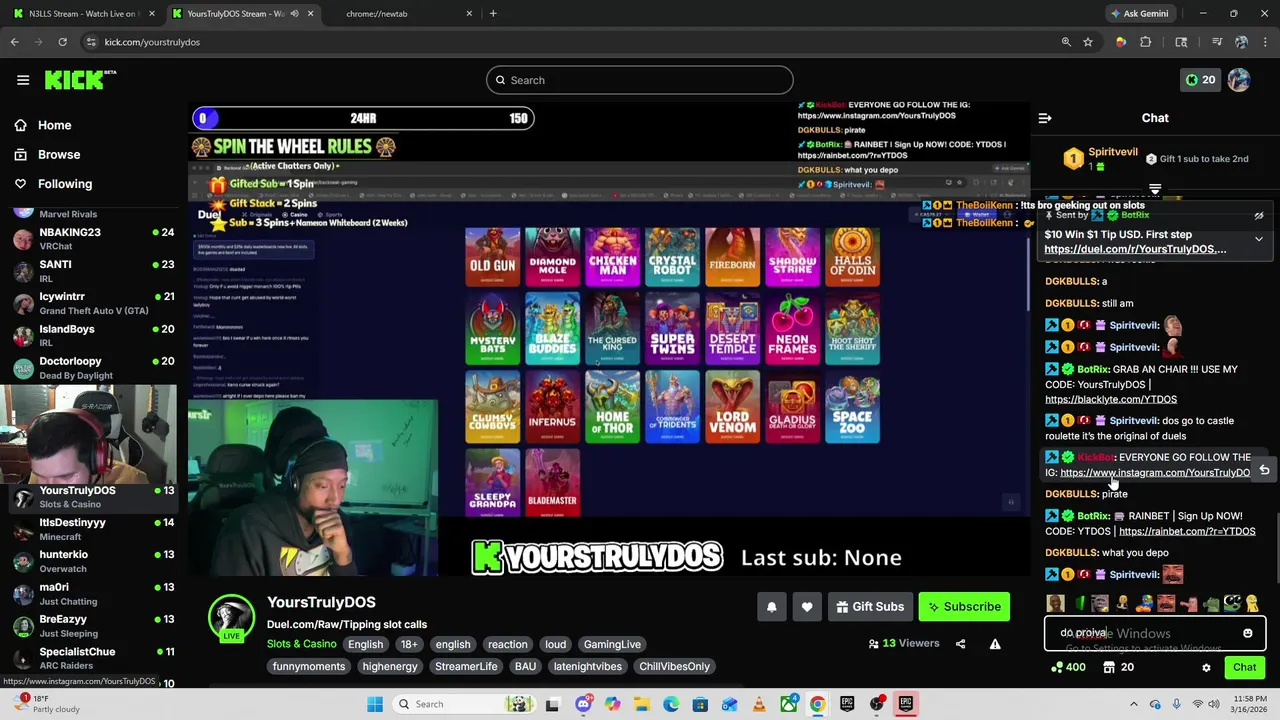Open VLC from the taskbar

759,704
